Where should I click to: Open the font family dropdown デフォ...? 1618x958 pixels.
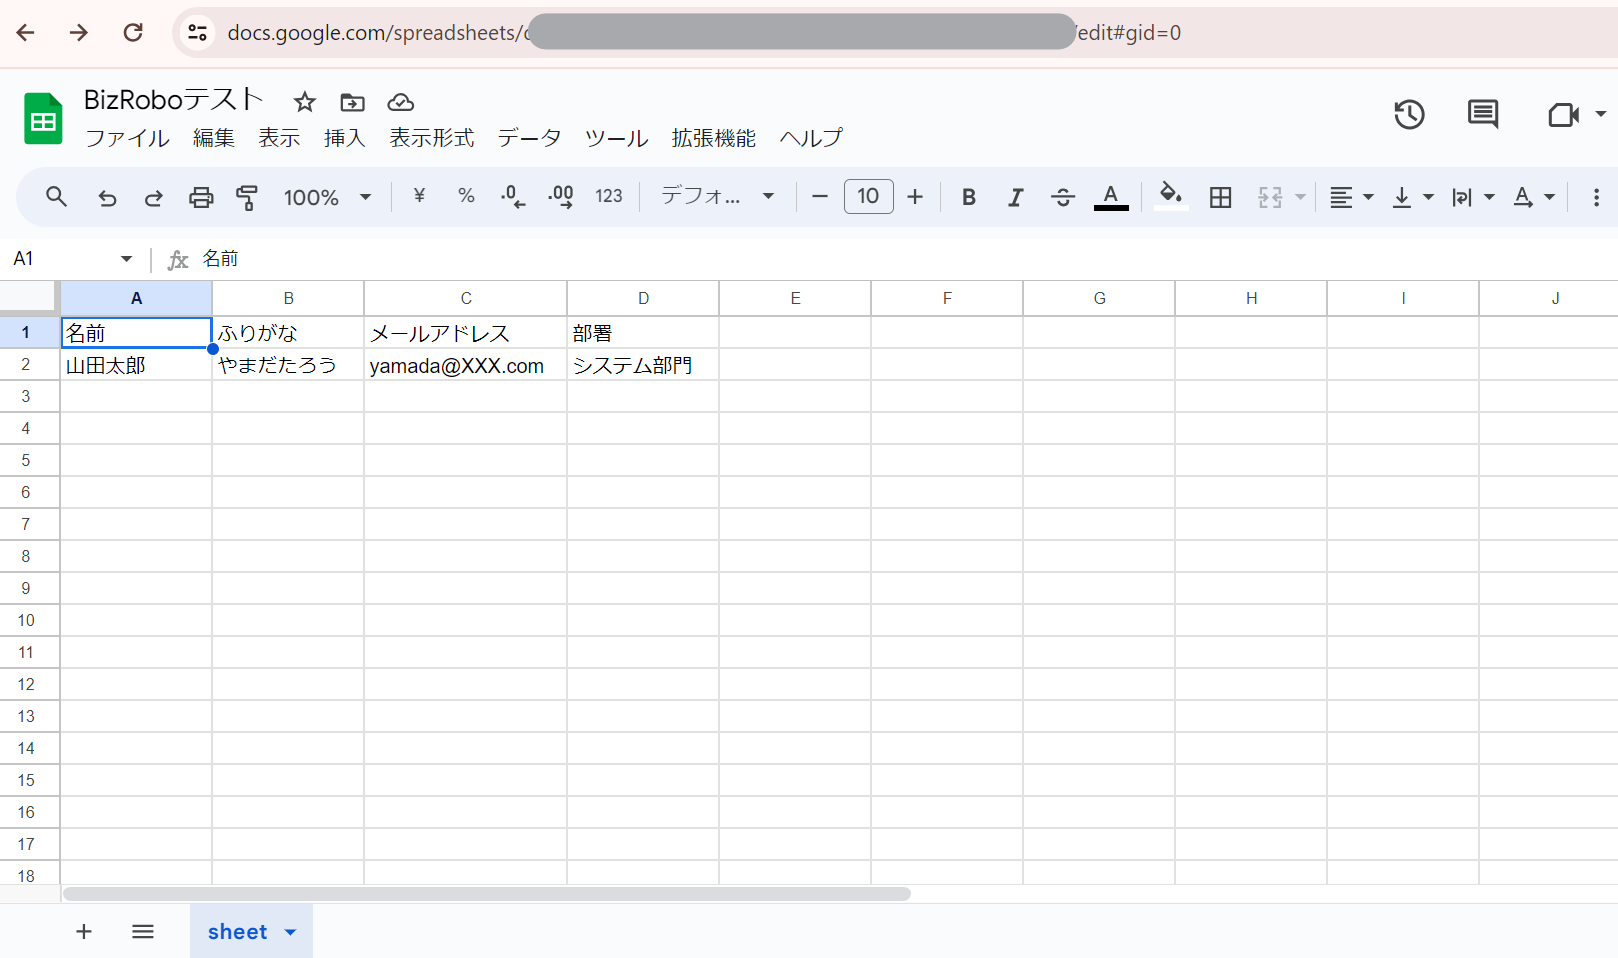point(717,197)
